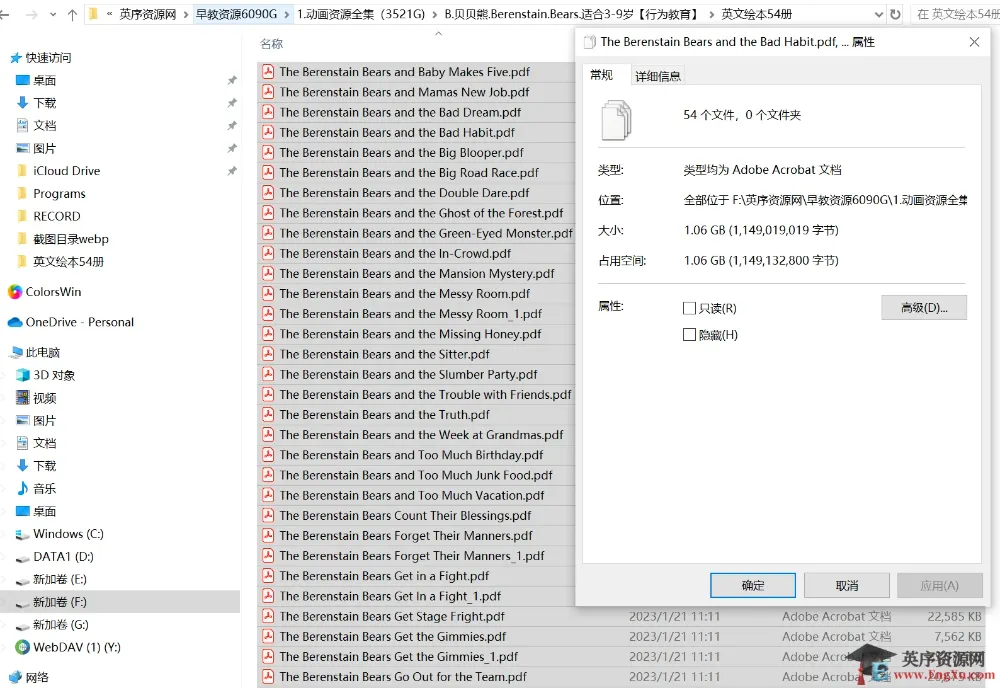1000x688 pixels.
Task: Select The Berenstain Bears Count Their Blessings.pdf
Action: 405,516
